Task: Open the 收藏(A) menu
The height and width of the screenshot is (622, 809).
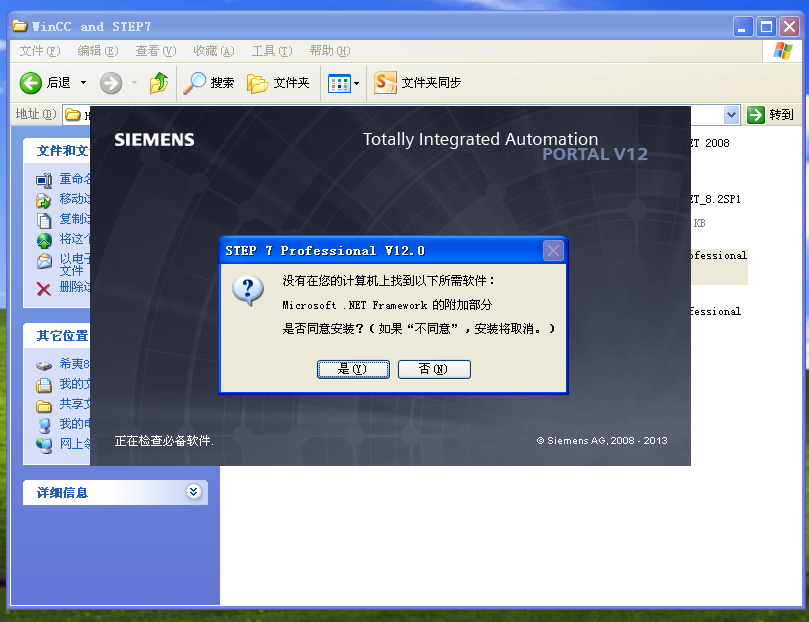Action: point(214,51)
